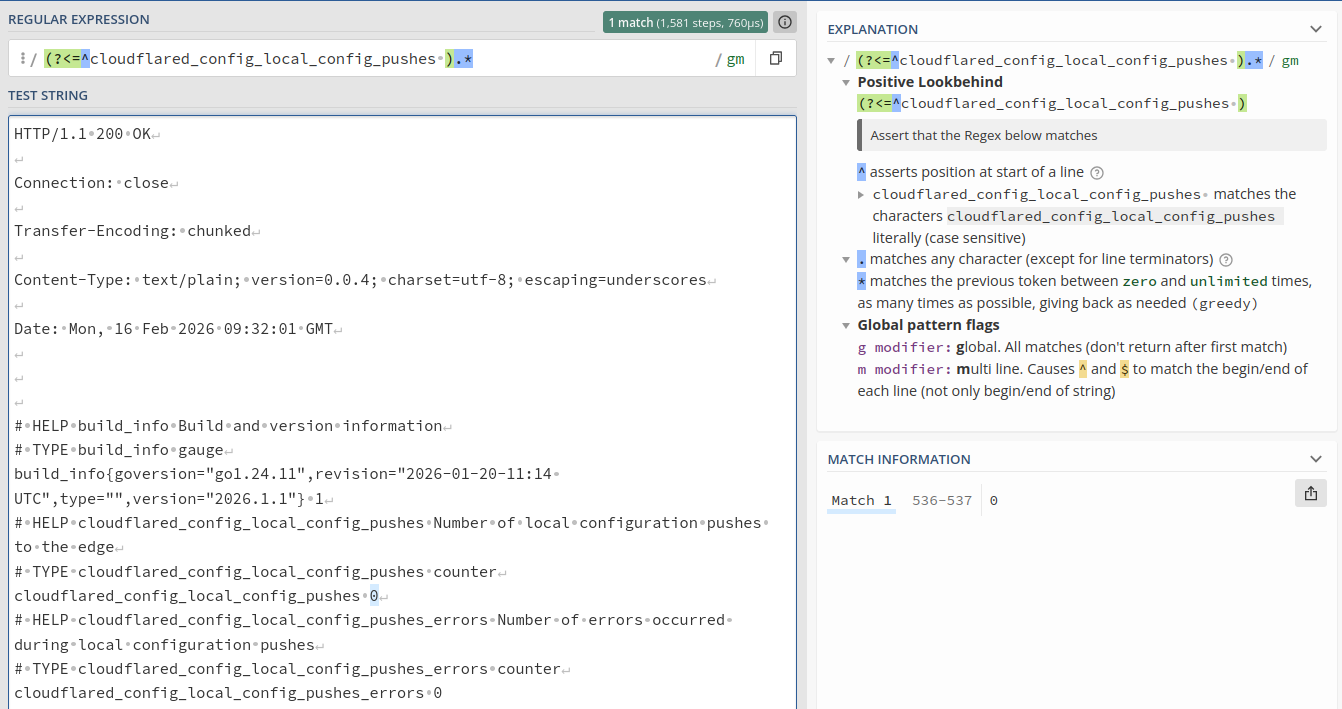Copy the regex to clipboard
This screenshot has height=709, width=1342.
pyautogui.click(x=775, y=59)
